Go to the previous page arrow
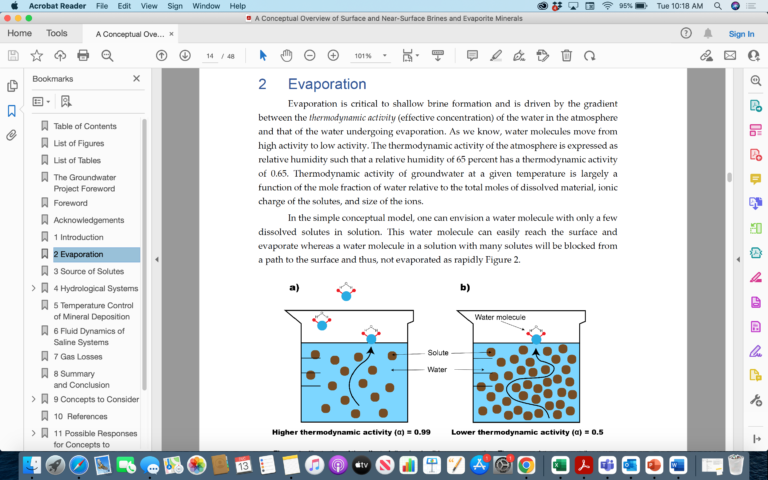The width and height of the screenshot is (768, 480). (161, 55)
